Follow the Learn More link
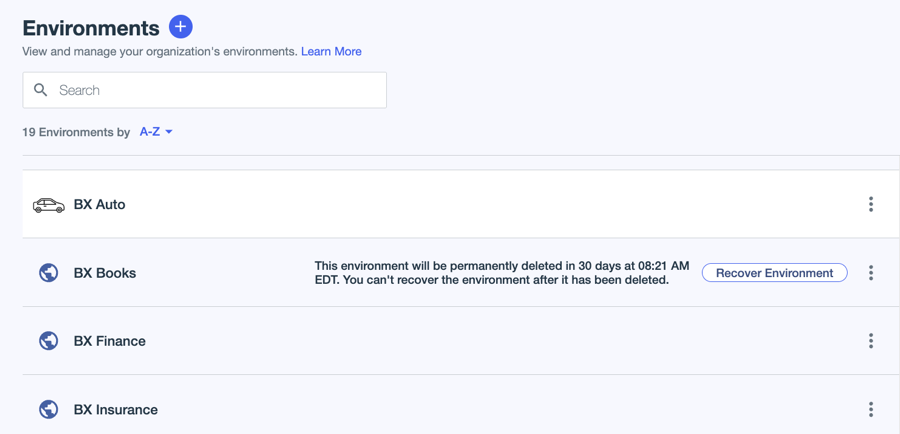The height and width of the screenshot is (434, 900). tap(331, 51)
